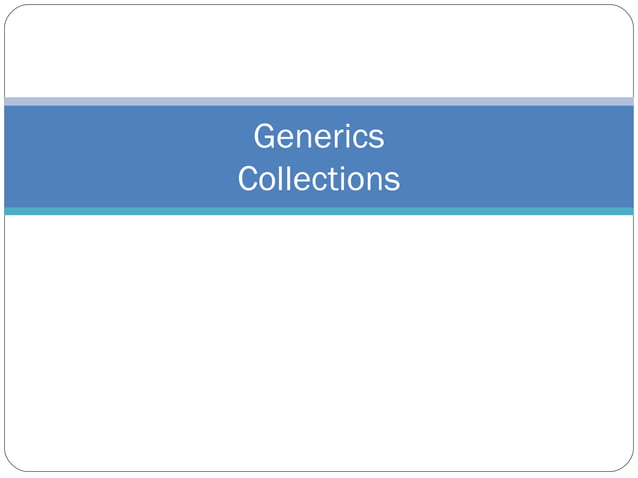Click the blue gap between Generics and Collections

pos(319,158)
